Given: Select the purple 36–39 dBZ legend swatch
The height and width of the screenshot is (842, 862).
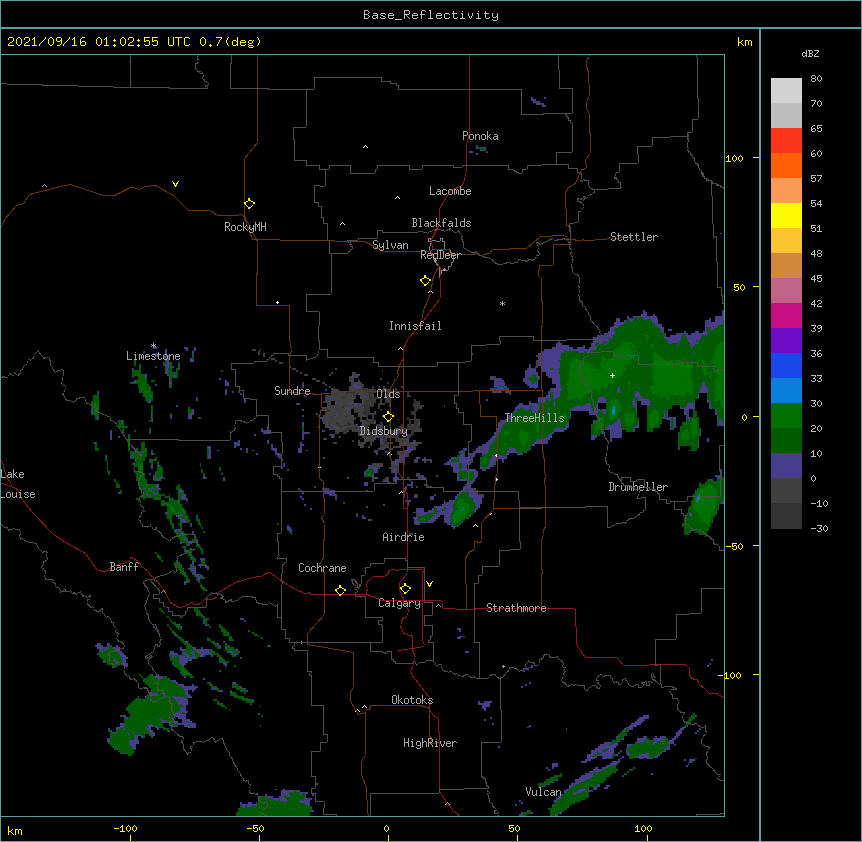Looking at the screenshot, I should coord(786,341).
